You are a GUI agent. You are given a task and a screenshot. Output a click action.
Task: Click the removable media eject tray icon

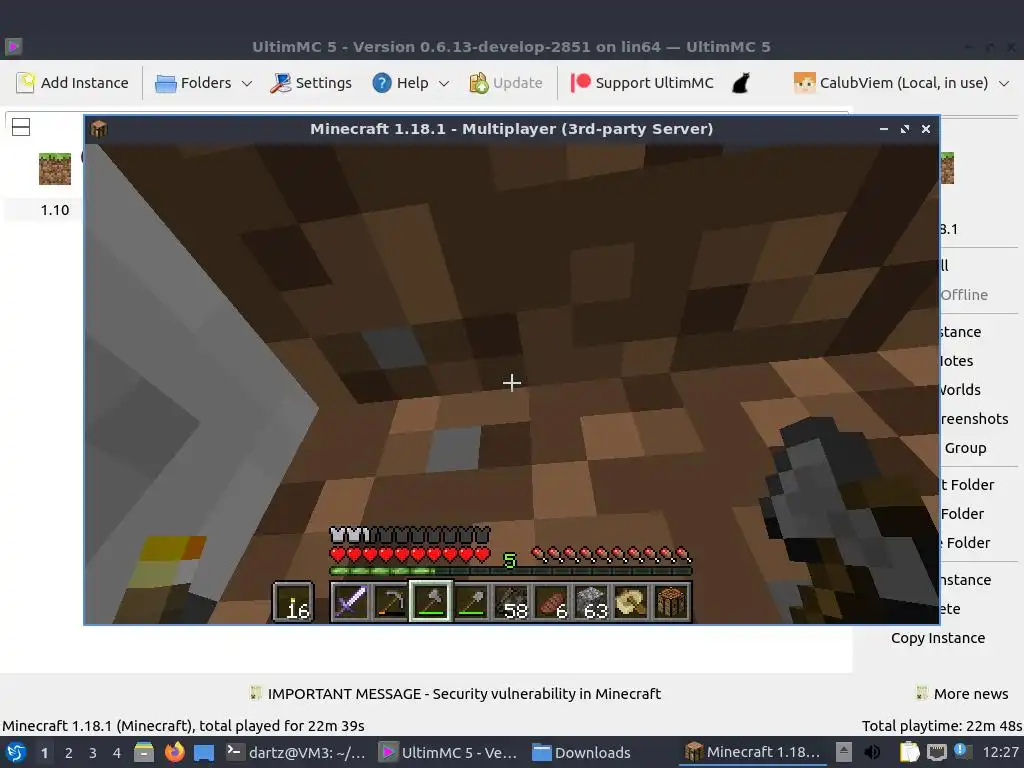tap(844, 752)
